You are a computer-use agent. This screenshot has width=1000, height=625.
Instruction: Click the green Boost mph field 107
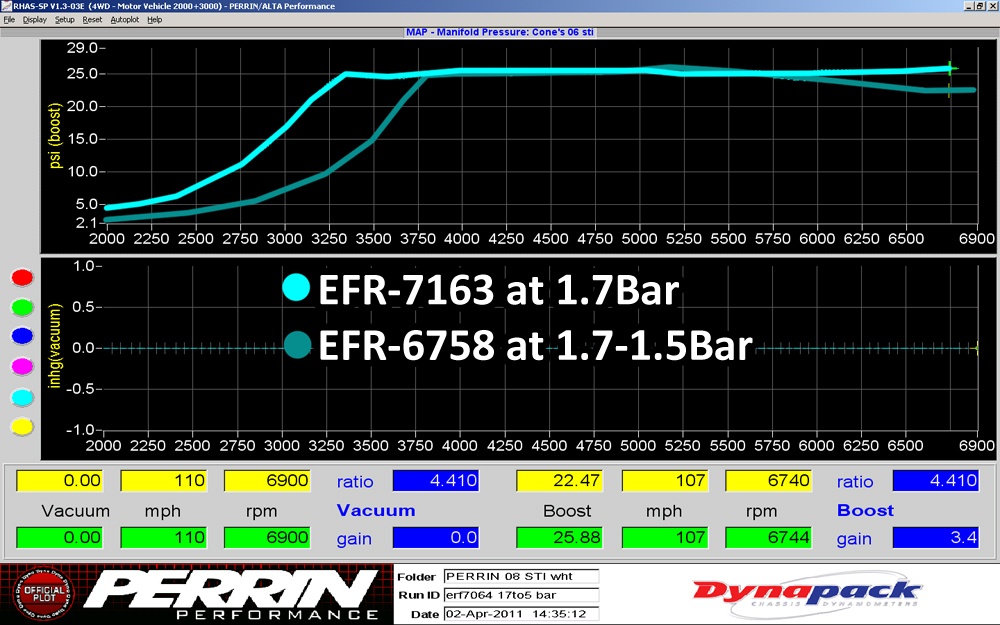(x=665, y=538)
